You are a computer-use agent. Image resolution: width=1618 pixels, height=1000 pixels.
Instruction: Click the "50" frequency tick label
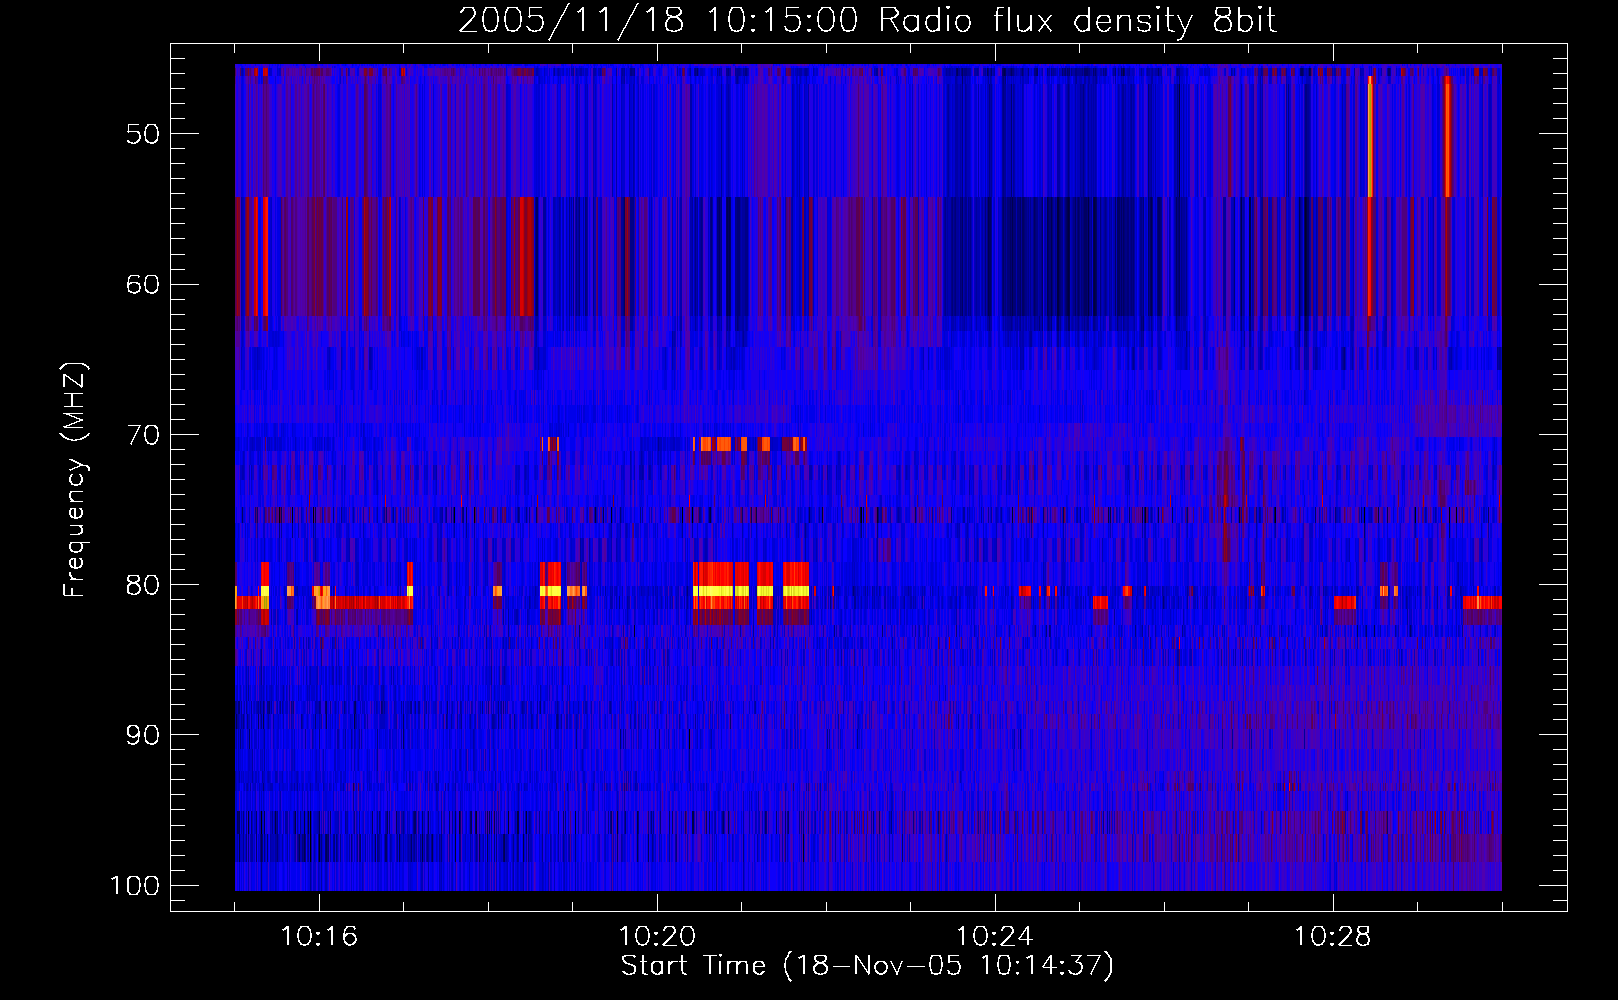tap(143, 134)
